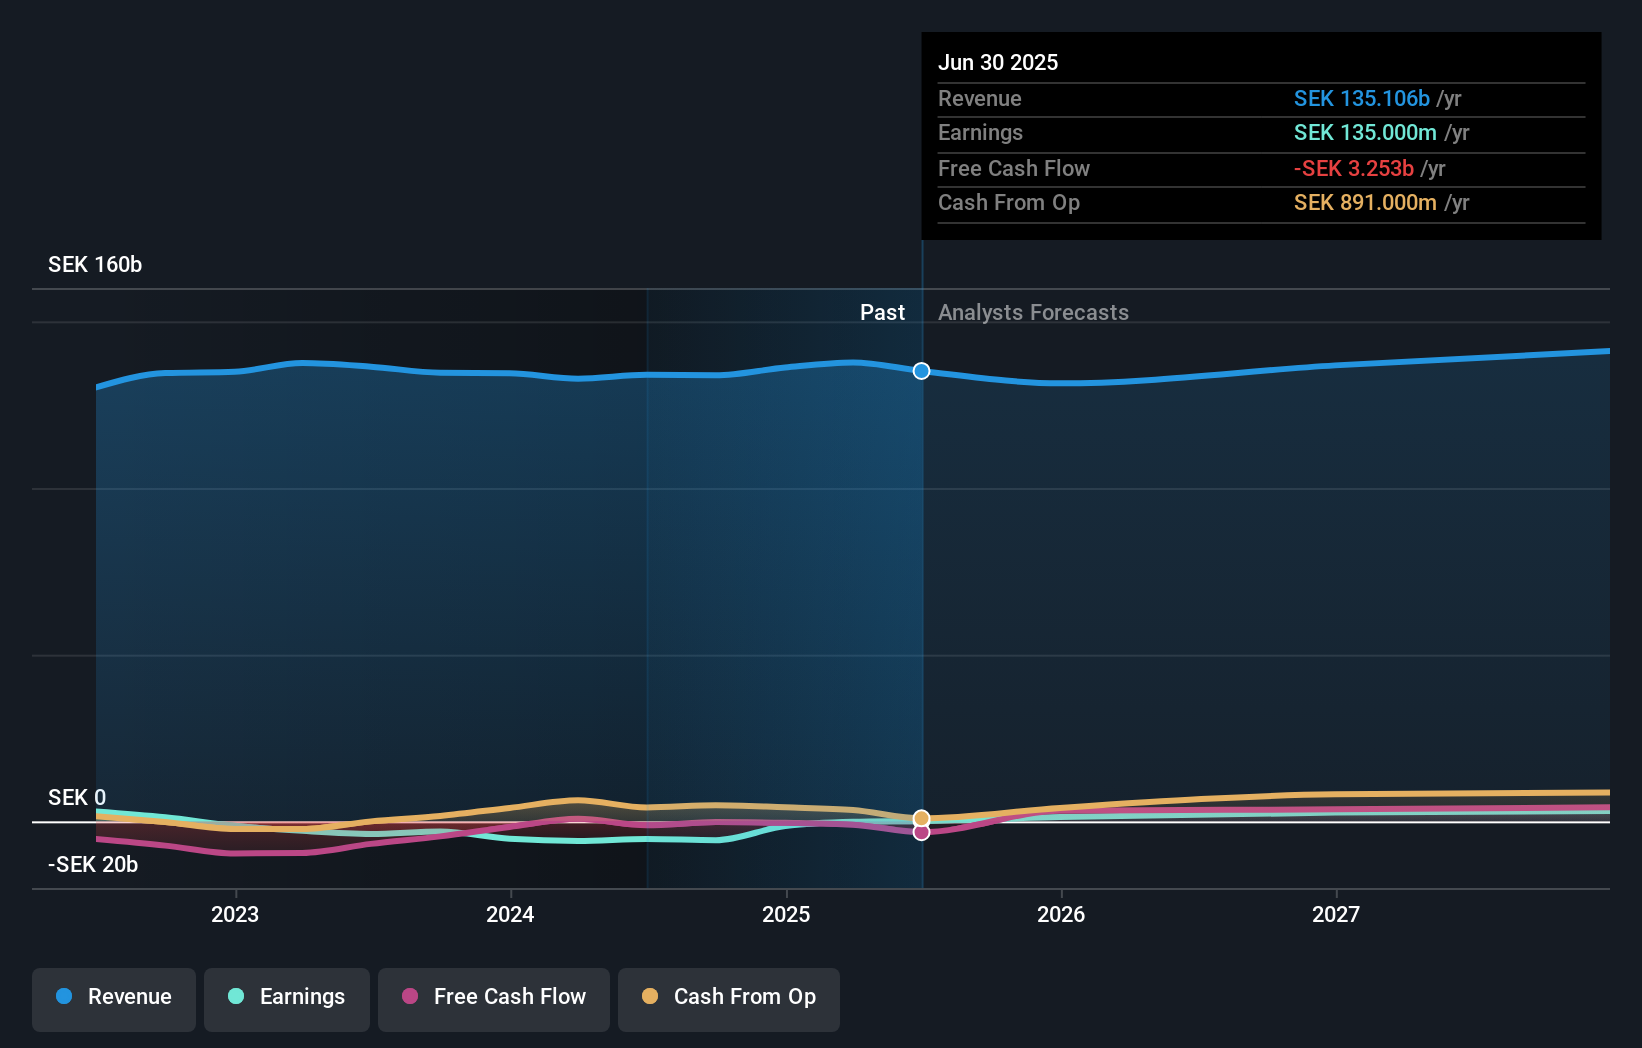1642x1048 pixels.
Task: Click the 'Analysts Forecasts' label
Action: coord(1033,312)
